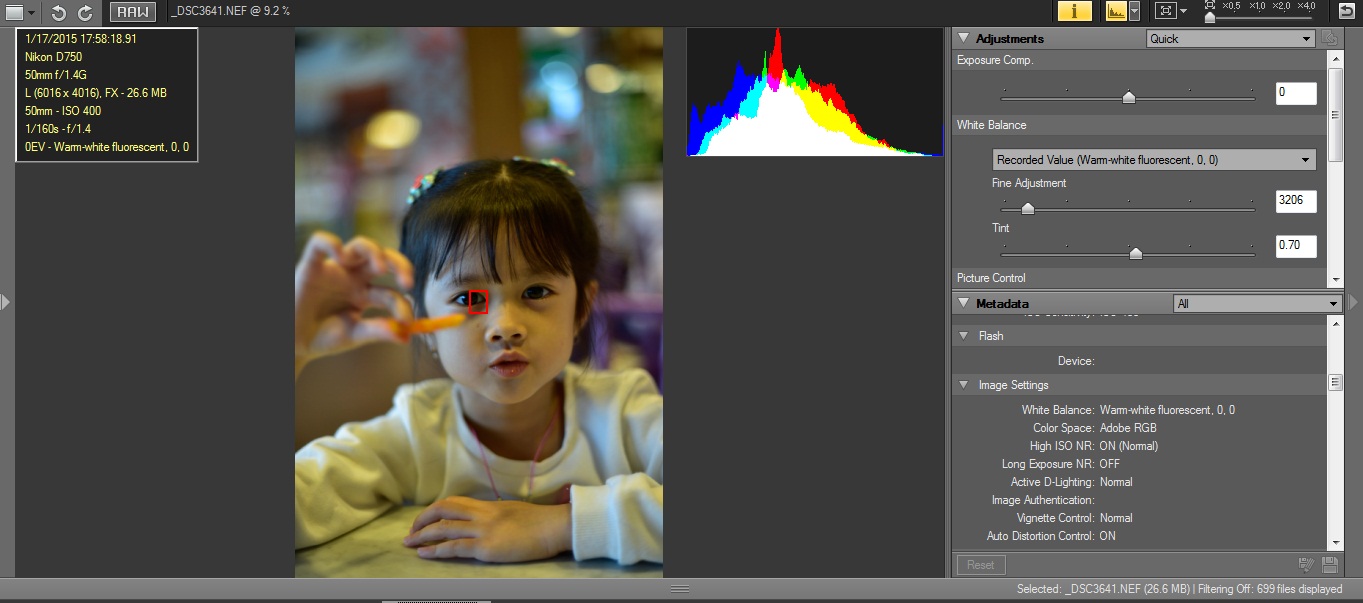
Task: Click the Exposure Comp. slider handle
Action: pos(1129,97)
